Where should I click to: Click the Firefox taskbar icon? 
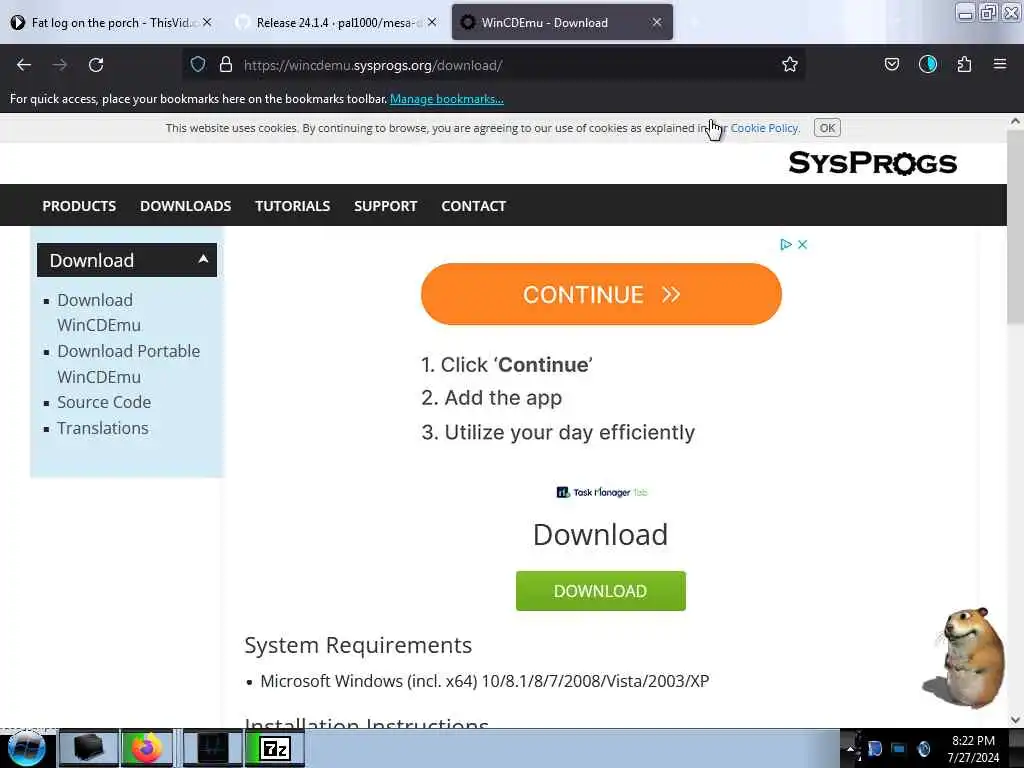147,748
